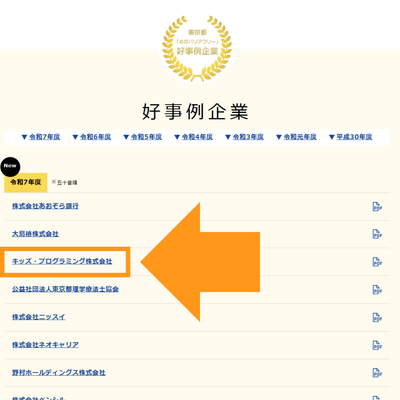Open PDF icon for 株式会社ニッスイ
Screen dimensions: 400x400
377,317
